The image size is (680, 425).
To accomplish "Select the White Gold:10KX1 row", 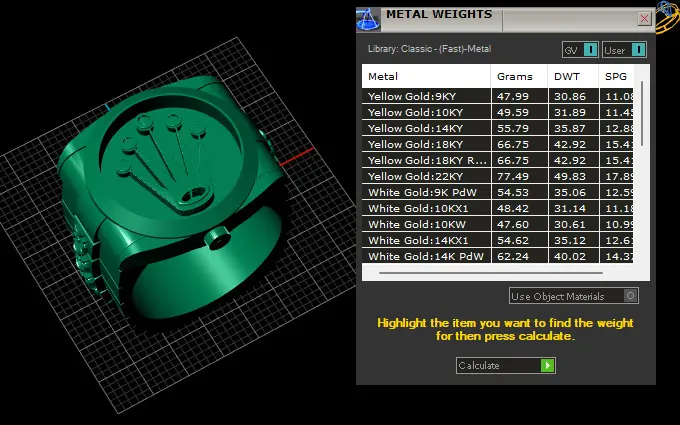I will click(497, 209).
